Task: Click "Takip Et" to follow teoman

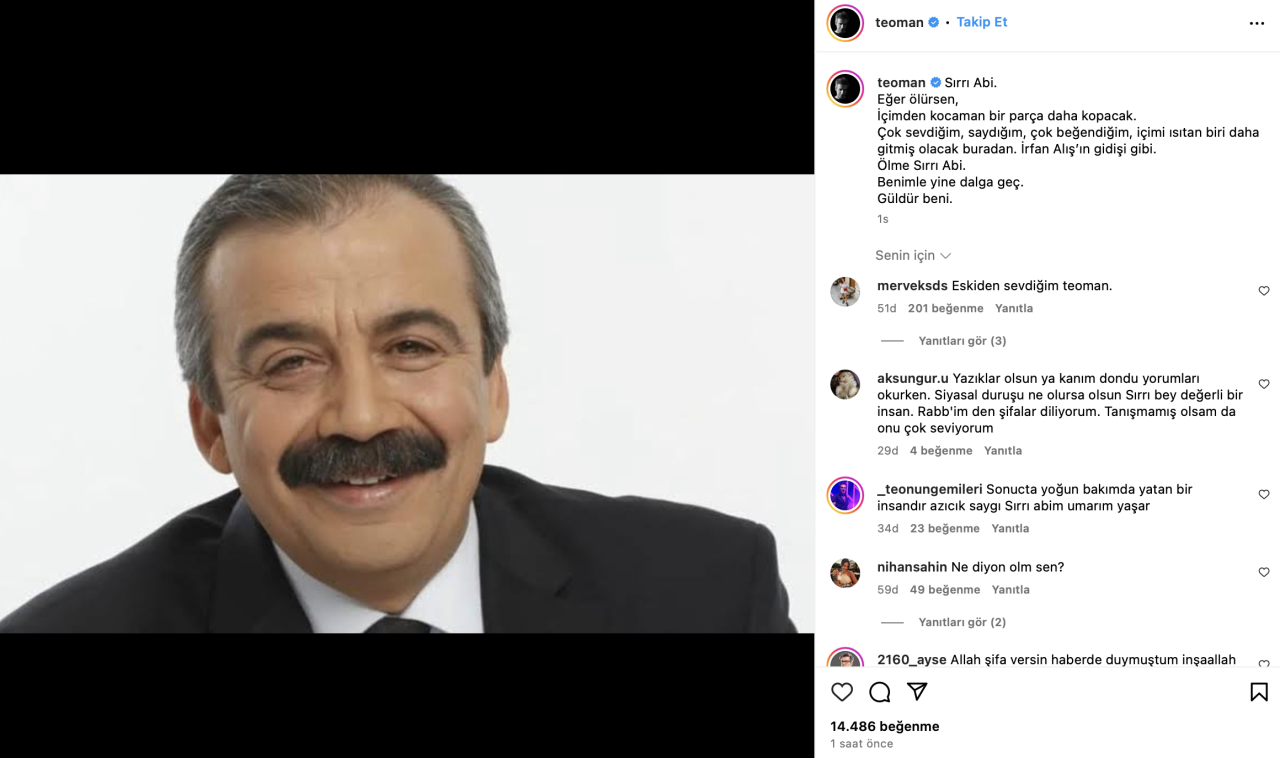Action: pos(982,22)
